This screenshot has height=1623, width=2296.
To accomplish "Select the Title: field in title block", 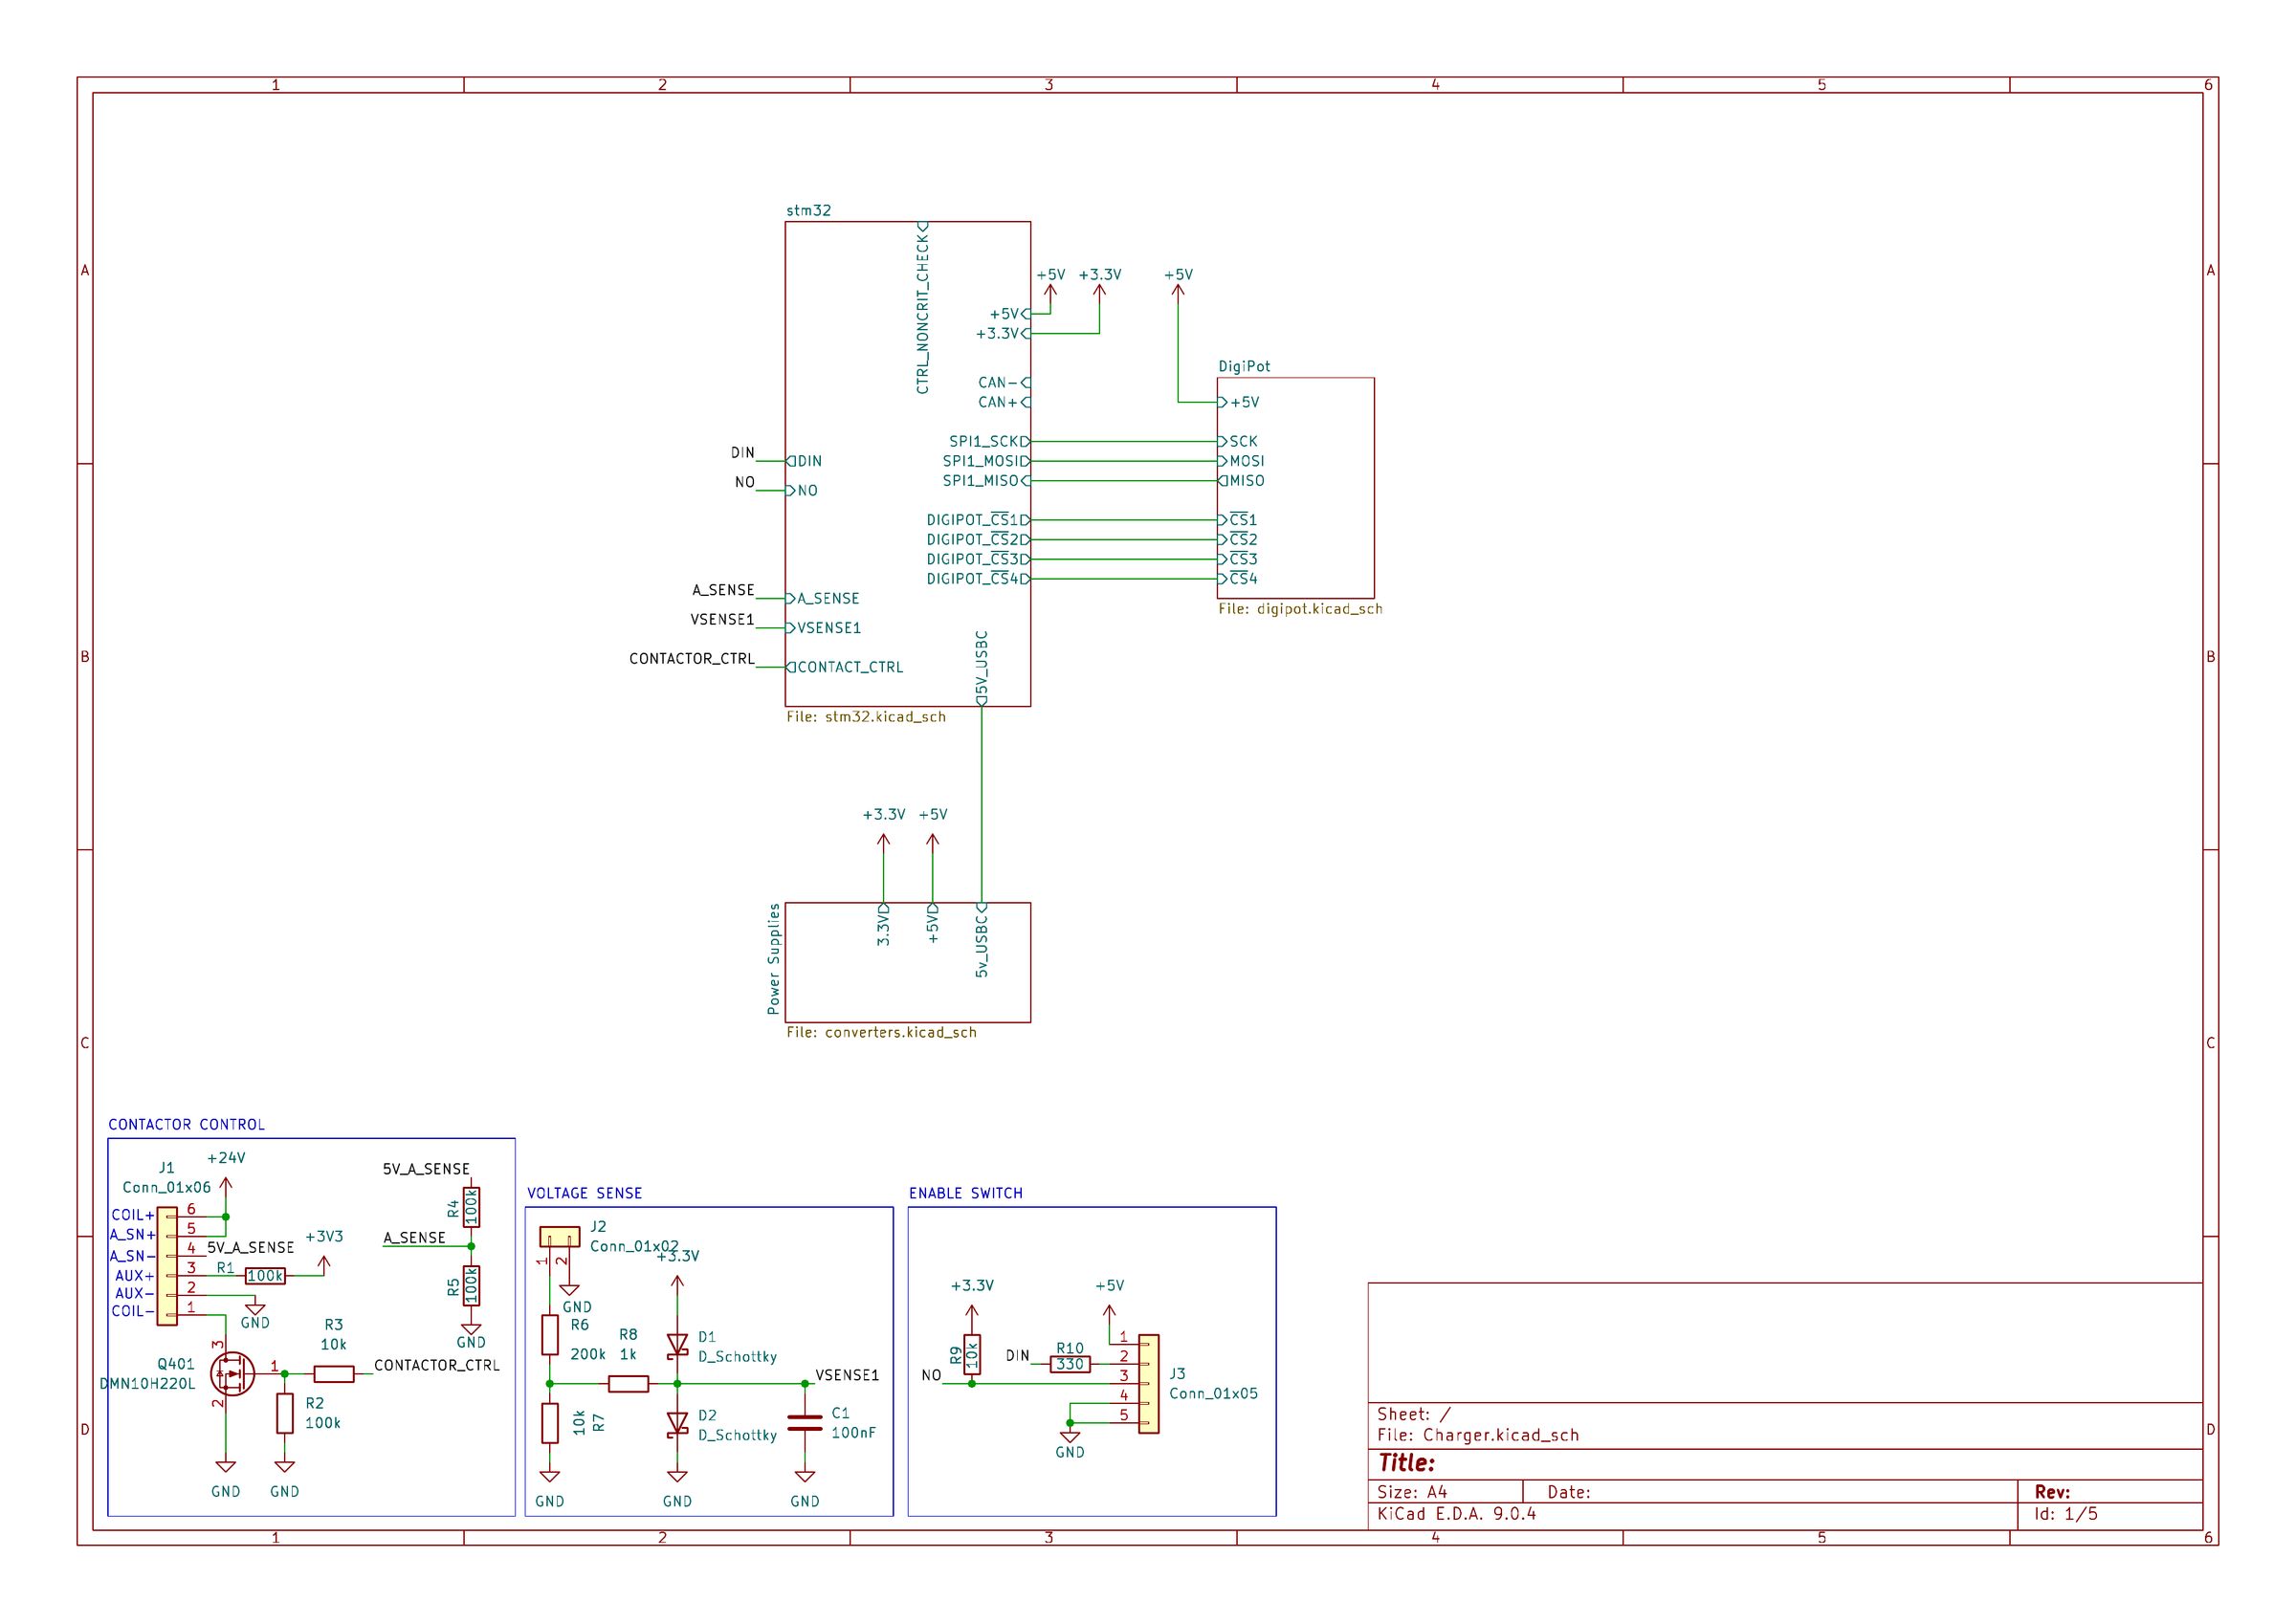I will point(1406,1463).
